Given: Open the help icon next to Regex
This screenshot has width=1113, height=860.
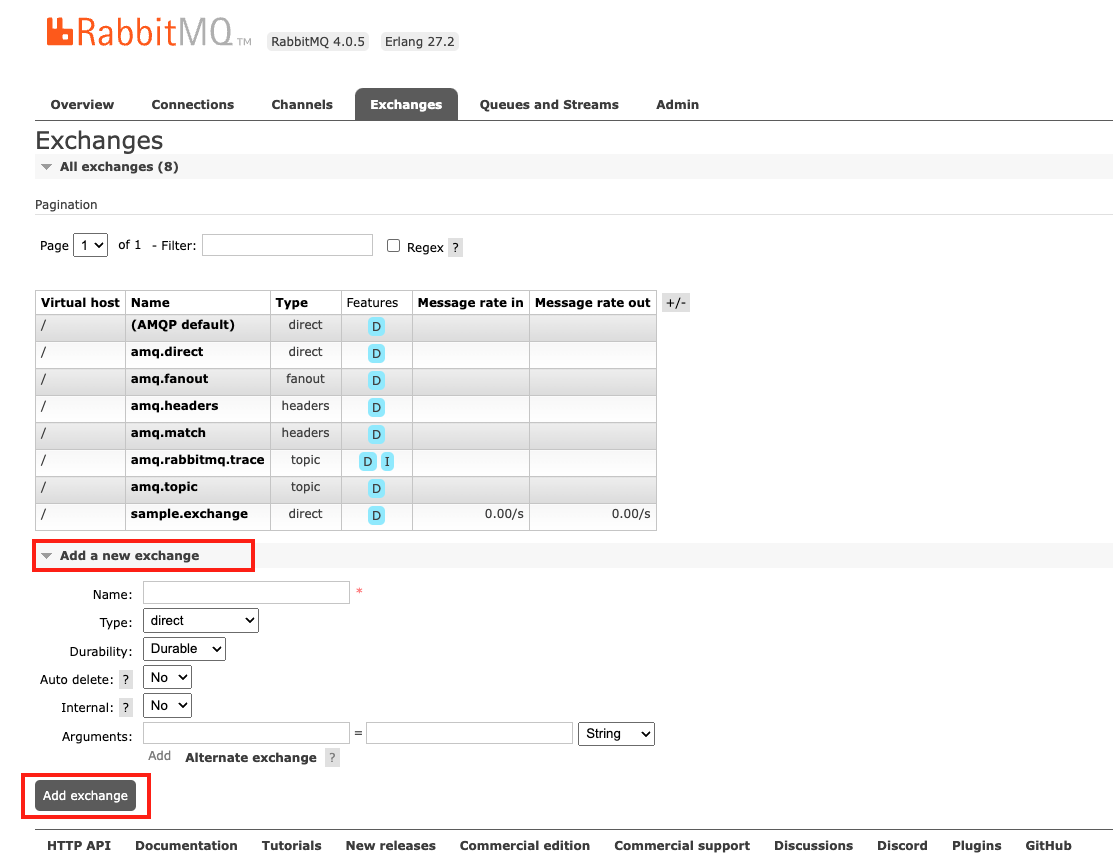Looking at the screenshot, I should pos(455,247).
